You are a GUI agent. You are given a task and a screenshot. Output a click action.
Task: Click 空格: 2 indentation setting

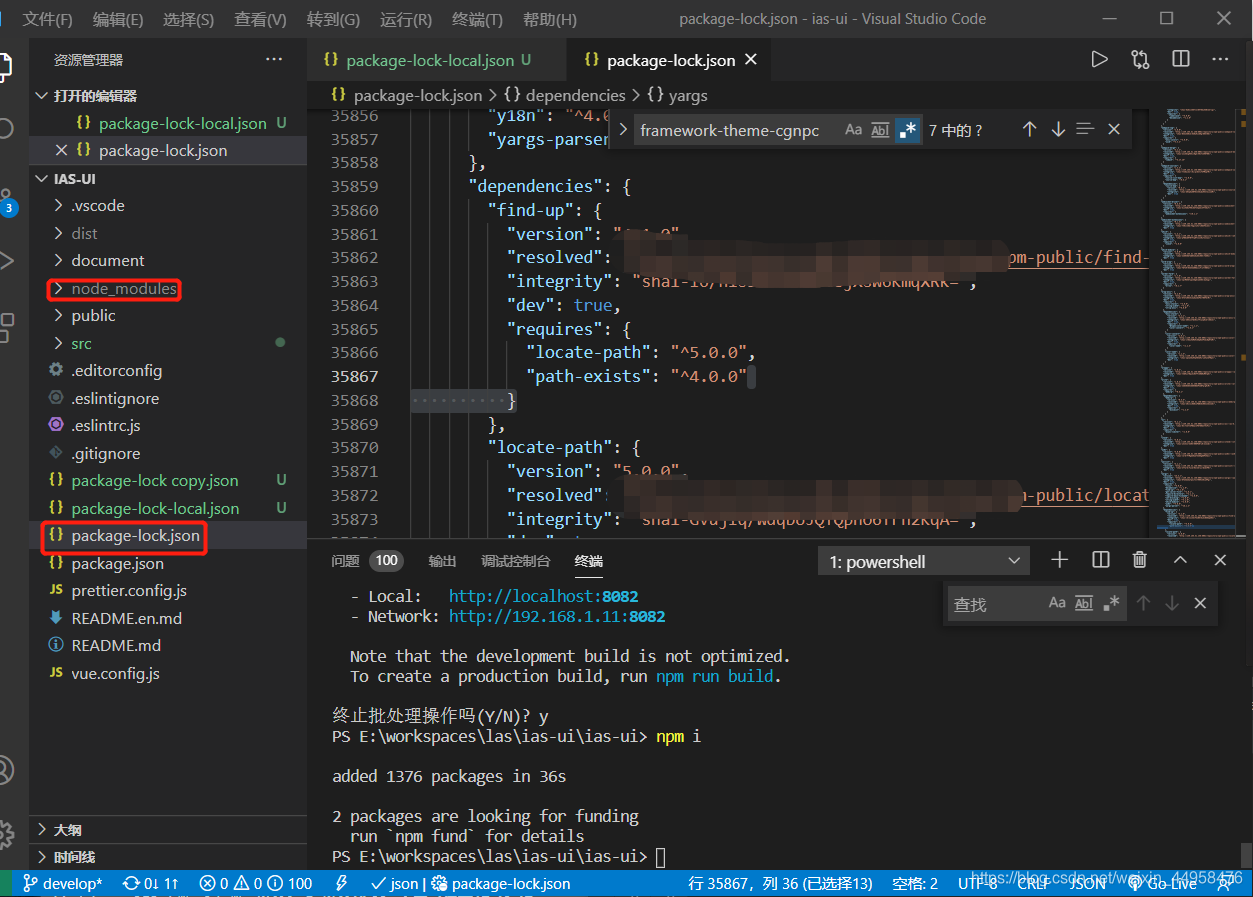(915, 883)
